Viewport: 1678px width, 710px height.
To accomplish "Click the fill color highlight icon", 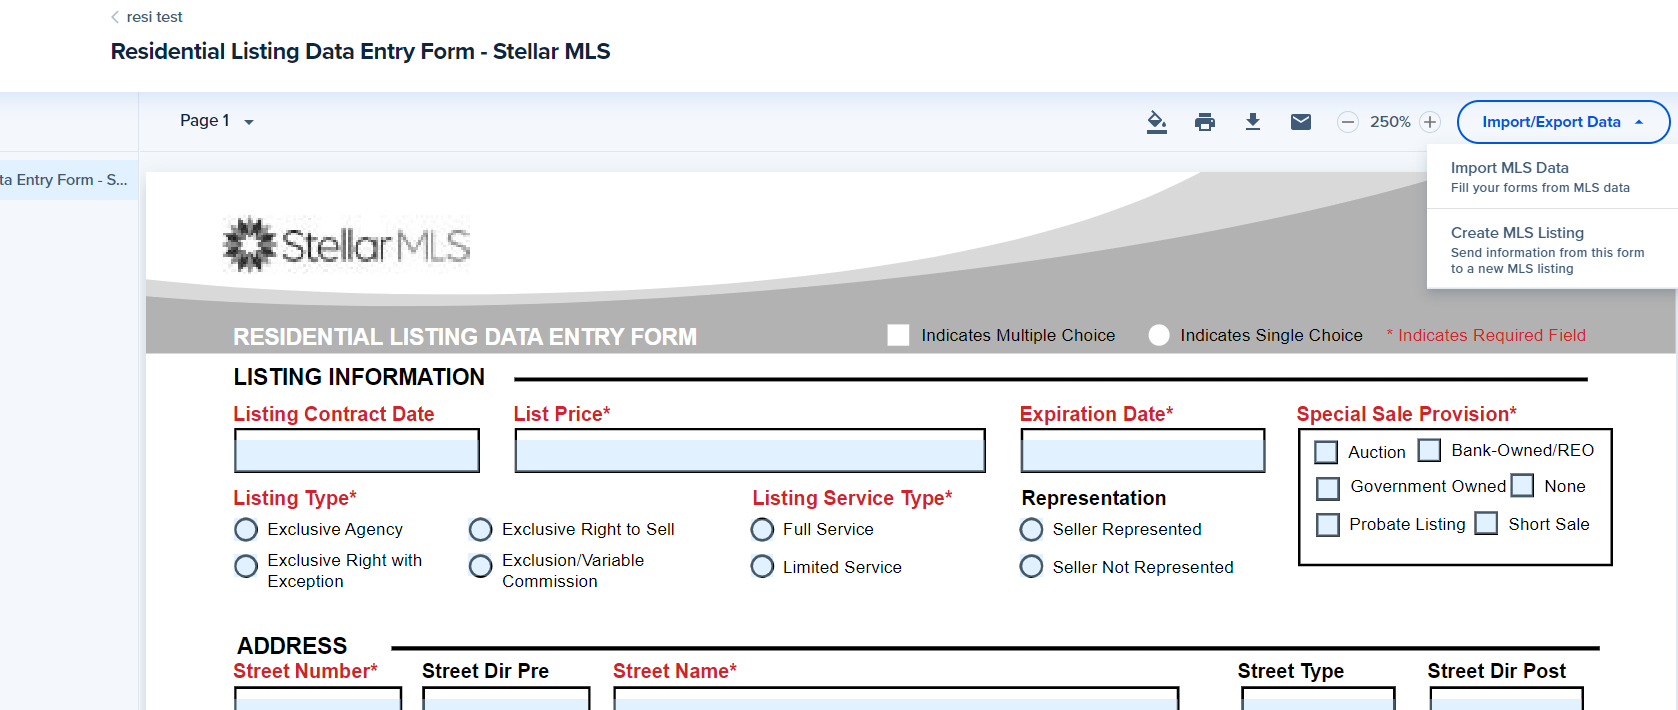I will [x=1156, y=122].
